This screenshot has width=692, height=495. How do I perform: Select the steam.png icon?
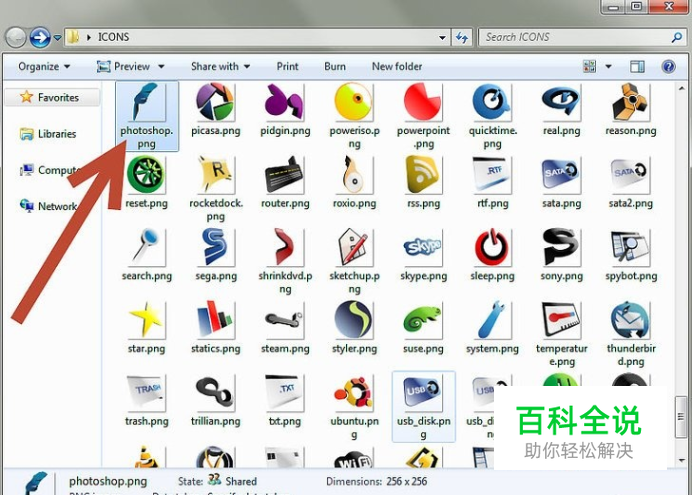tap(284, 320)
